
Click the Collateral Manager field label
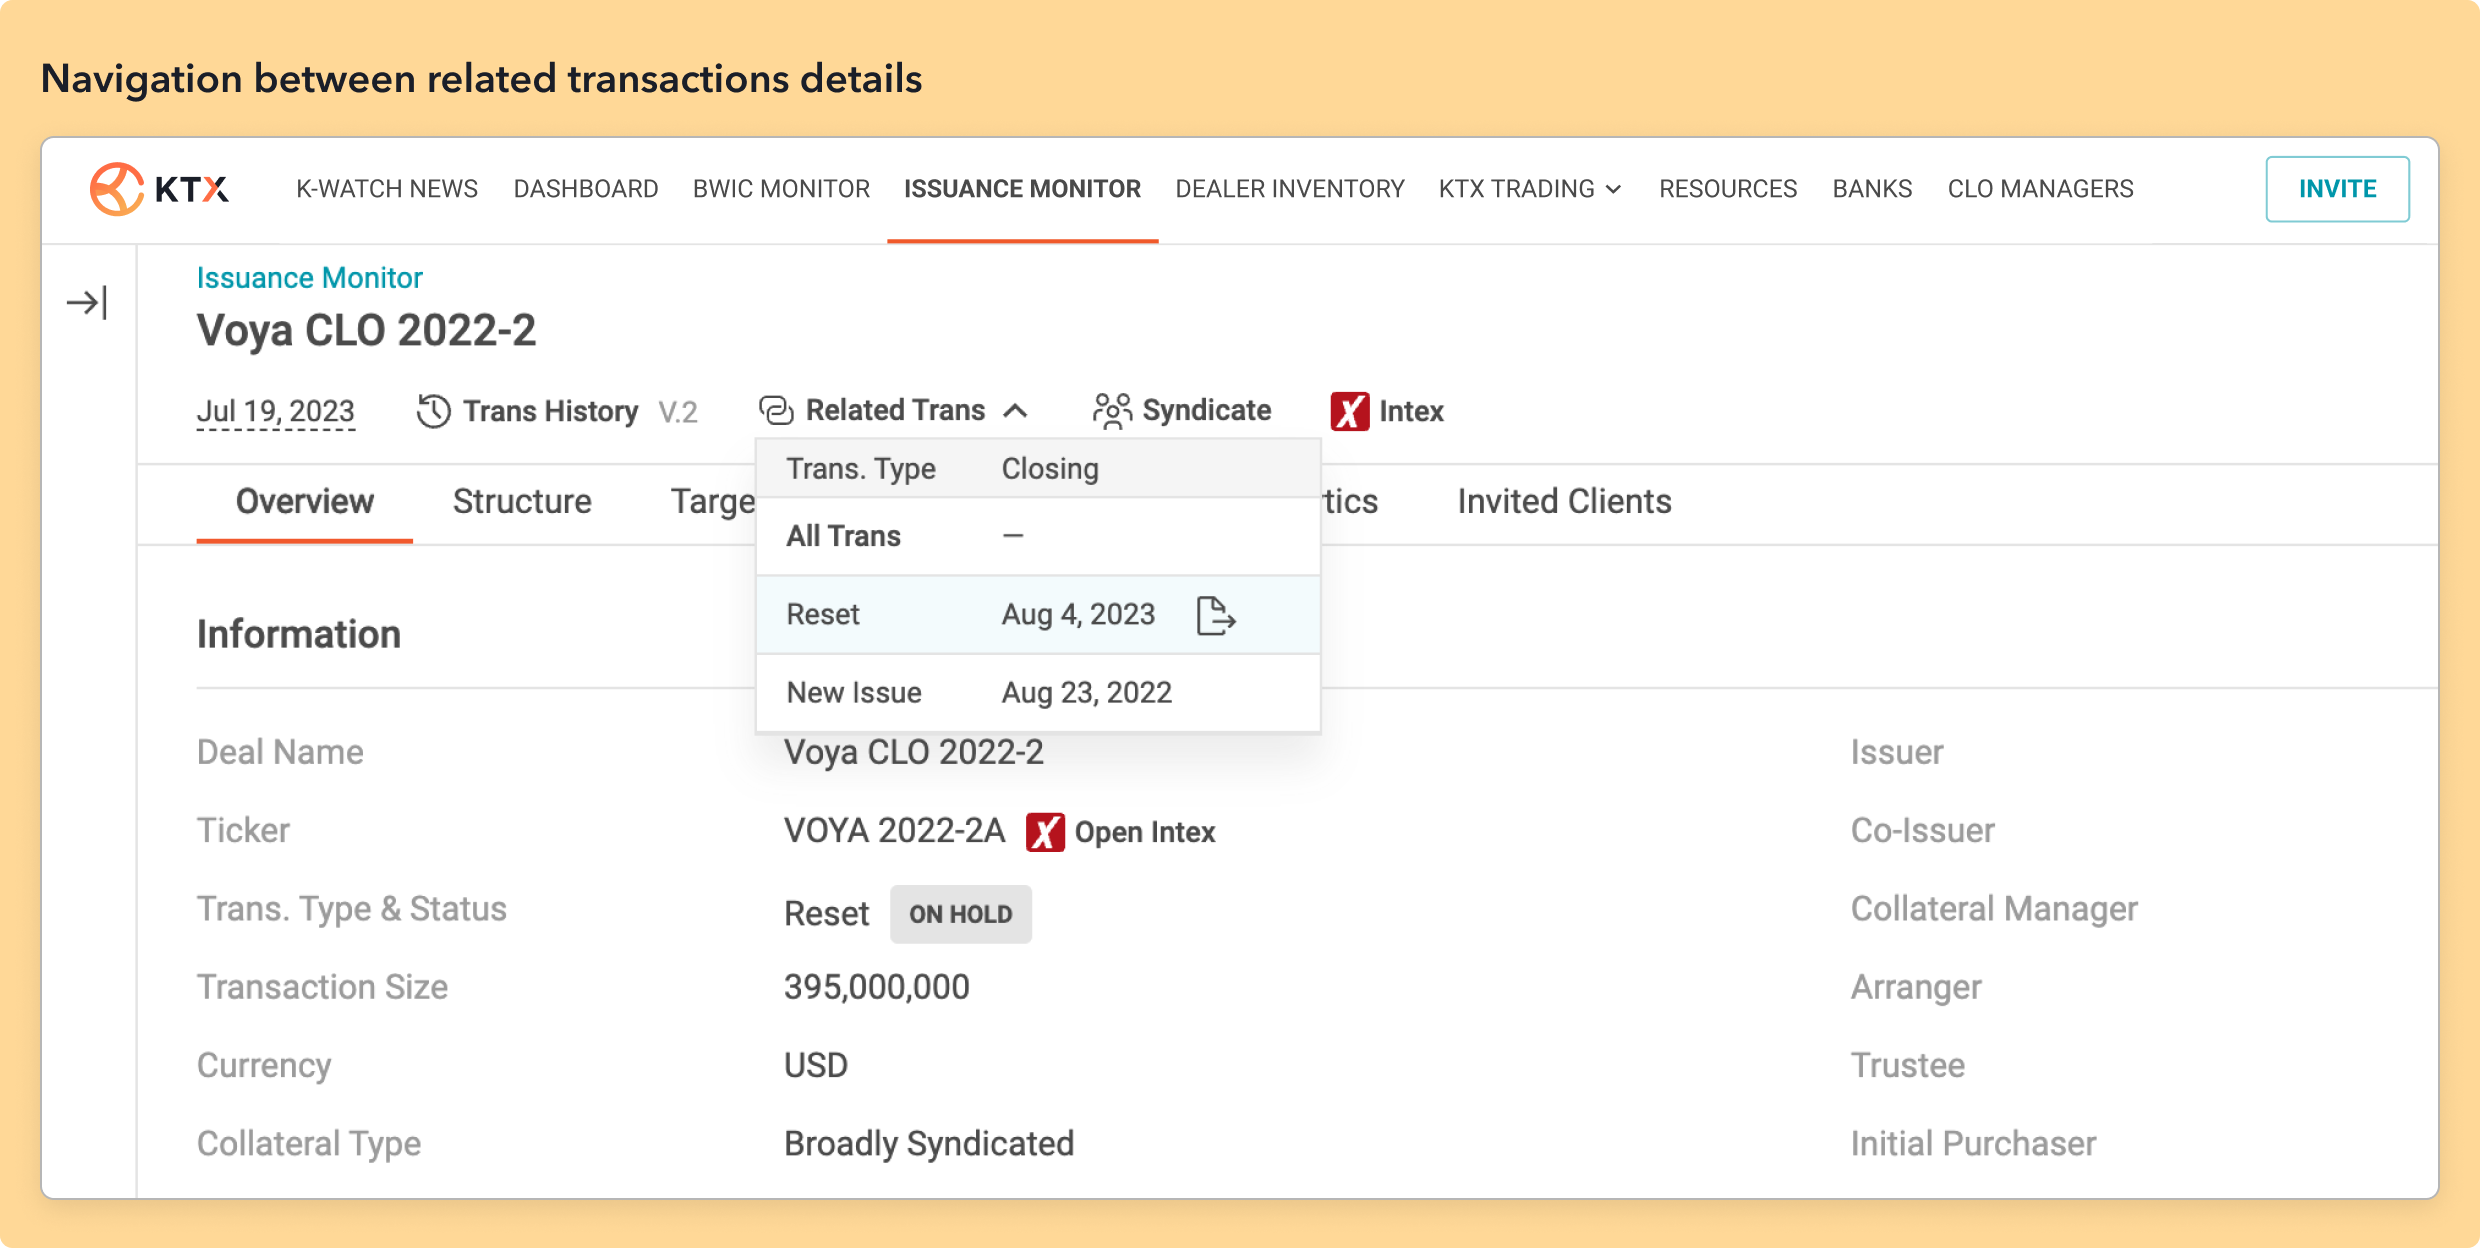(1994, 908)
